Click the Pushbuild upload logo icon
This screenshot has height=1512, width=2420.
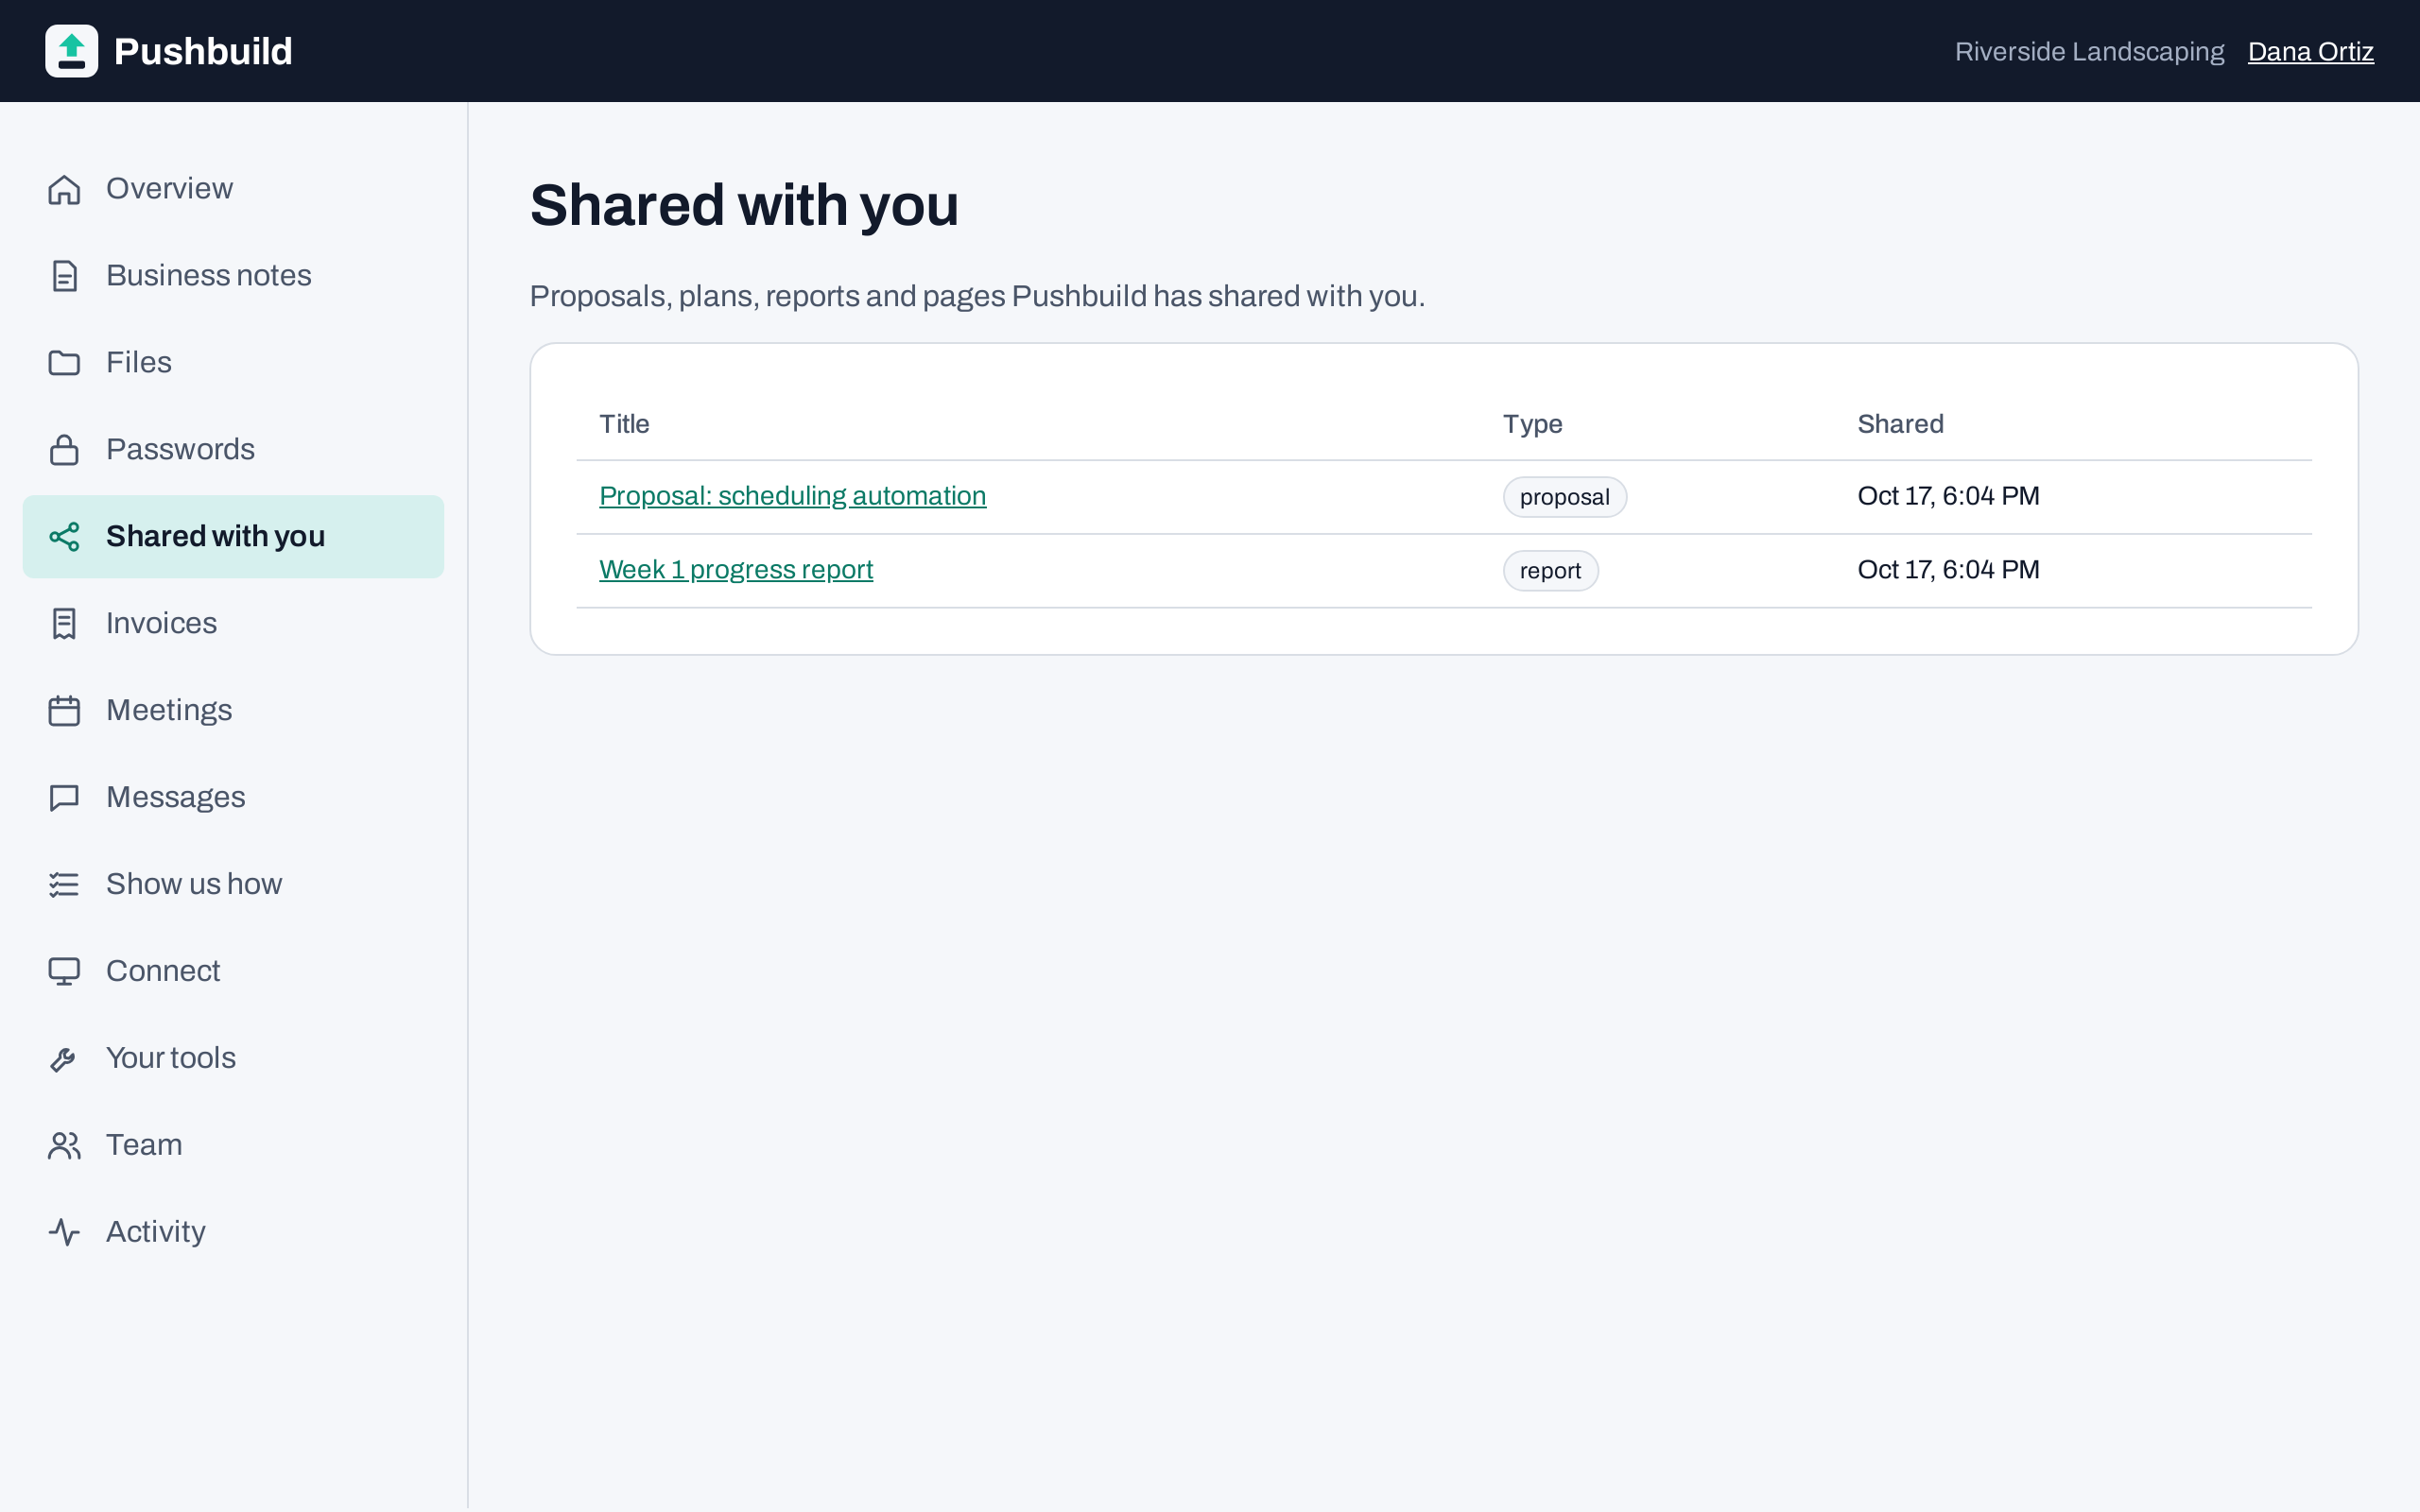(x=71, y=51)
